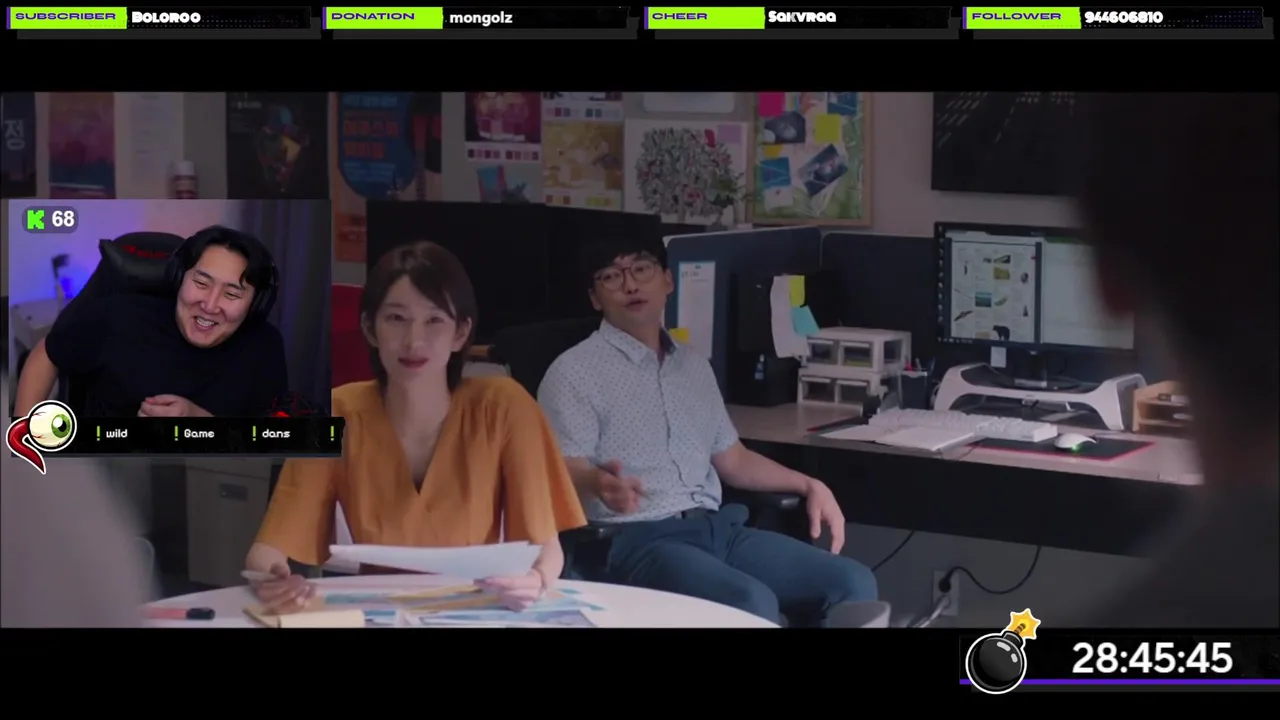Screen dimensions: 1280x720
Task: Click the donor name mongolz
Action: coord(481,18)
